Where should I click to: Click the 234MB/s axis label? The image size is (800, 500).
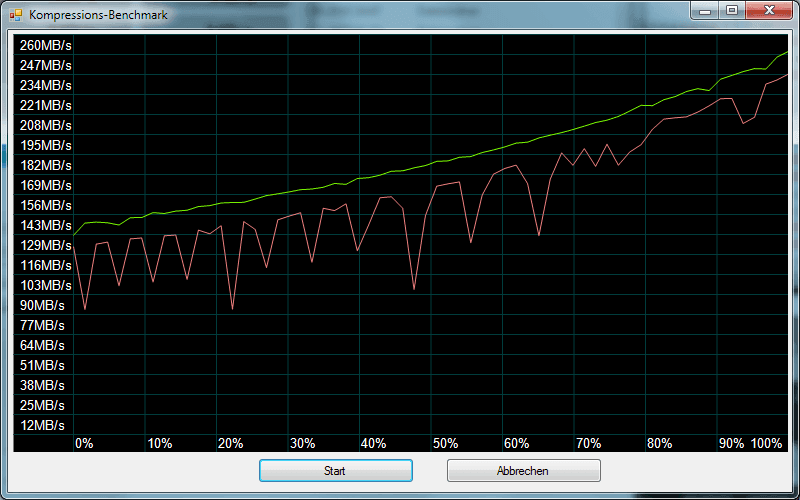tap(45, 86)
